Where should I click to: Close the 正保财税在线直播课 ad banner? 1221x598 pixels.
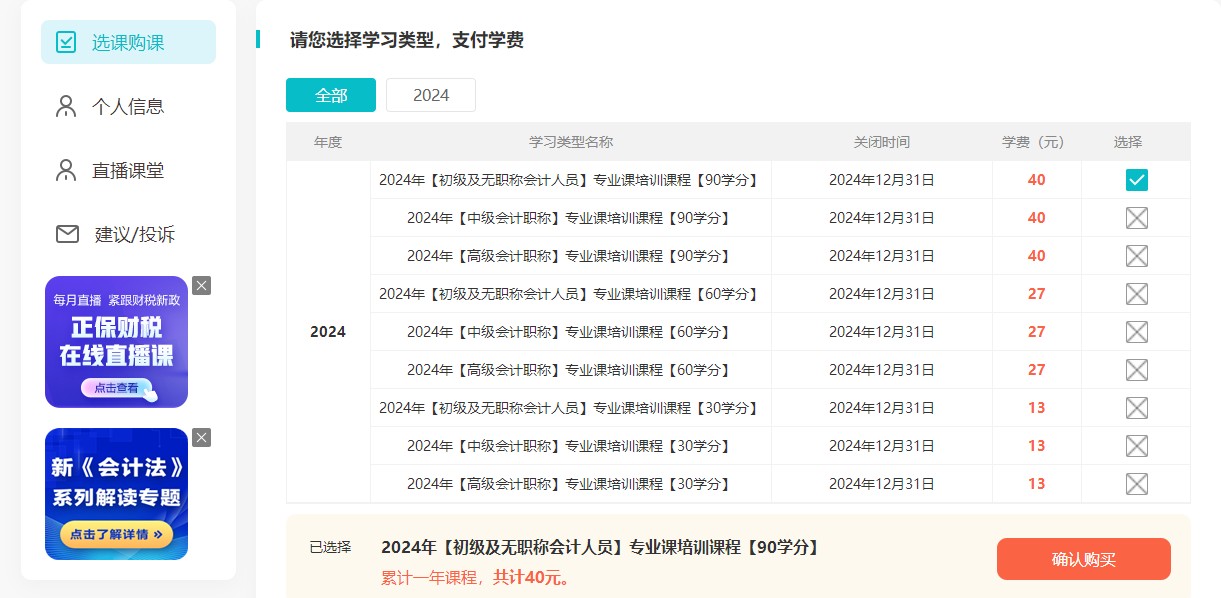pyautogui.click(x=201, y=286)
